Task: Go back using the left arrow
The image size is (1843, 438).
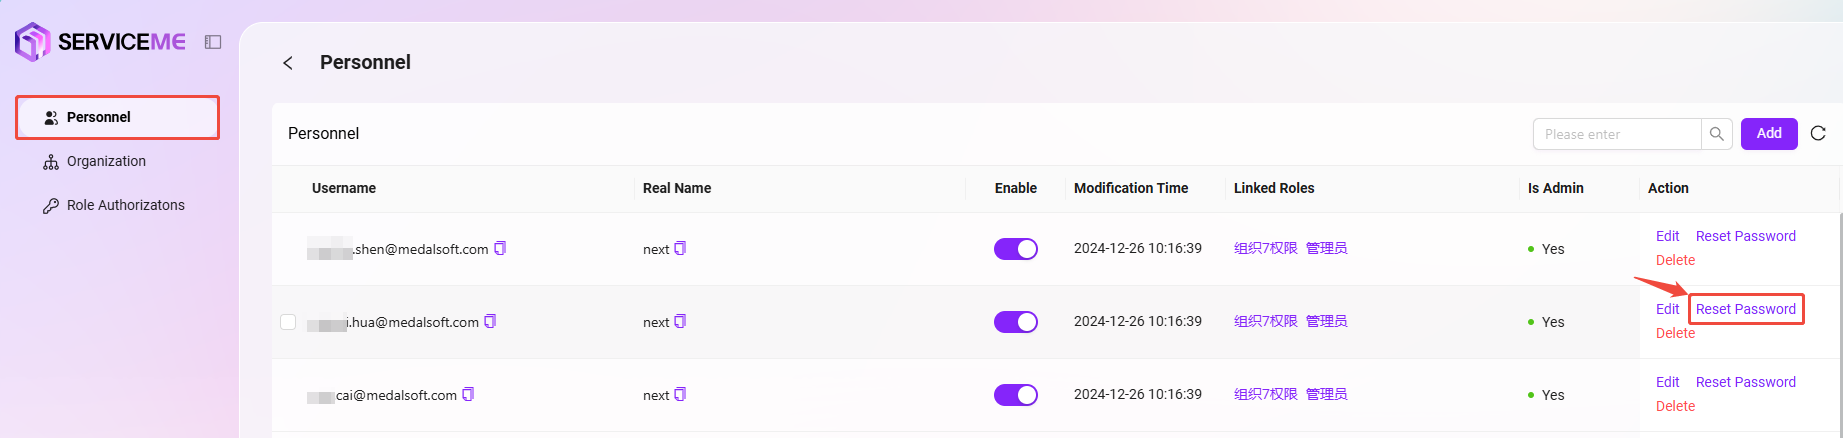Action: [288, 63]
